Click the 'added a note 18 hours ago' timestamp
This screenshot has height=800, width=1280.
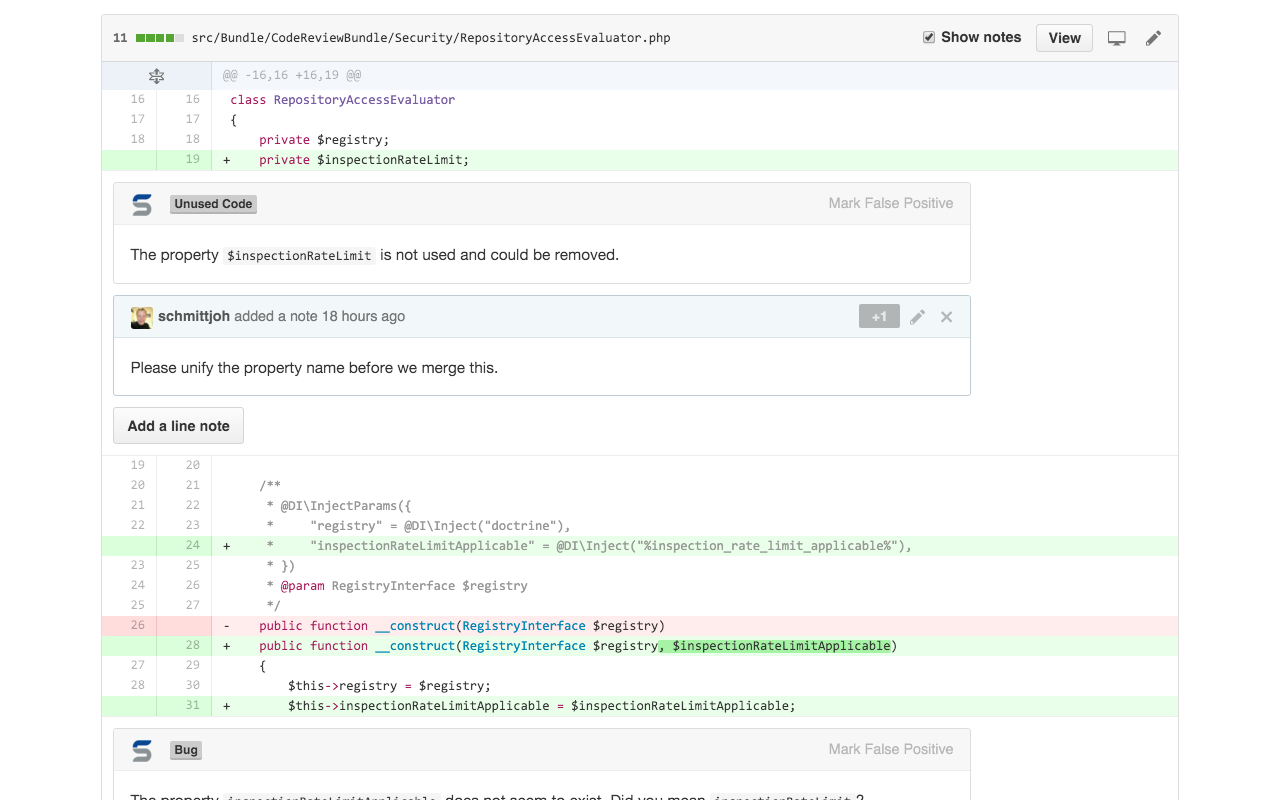click(320, 316)
